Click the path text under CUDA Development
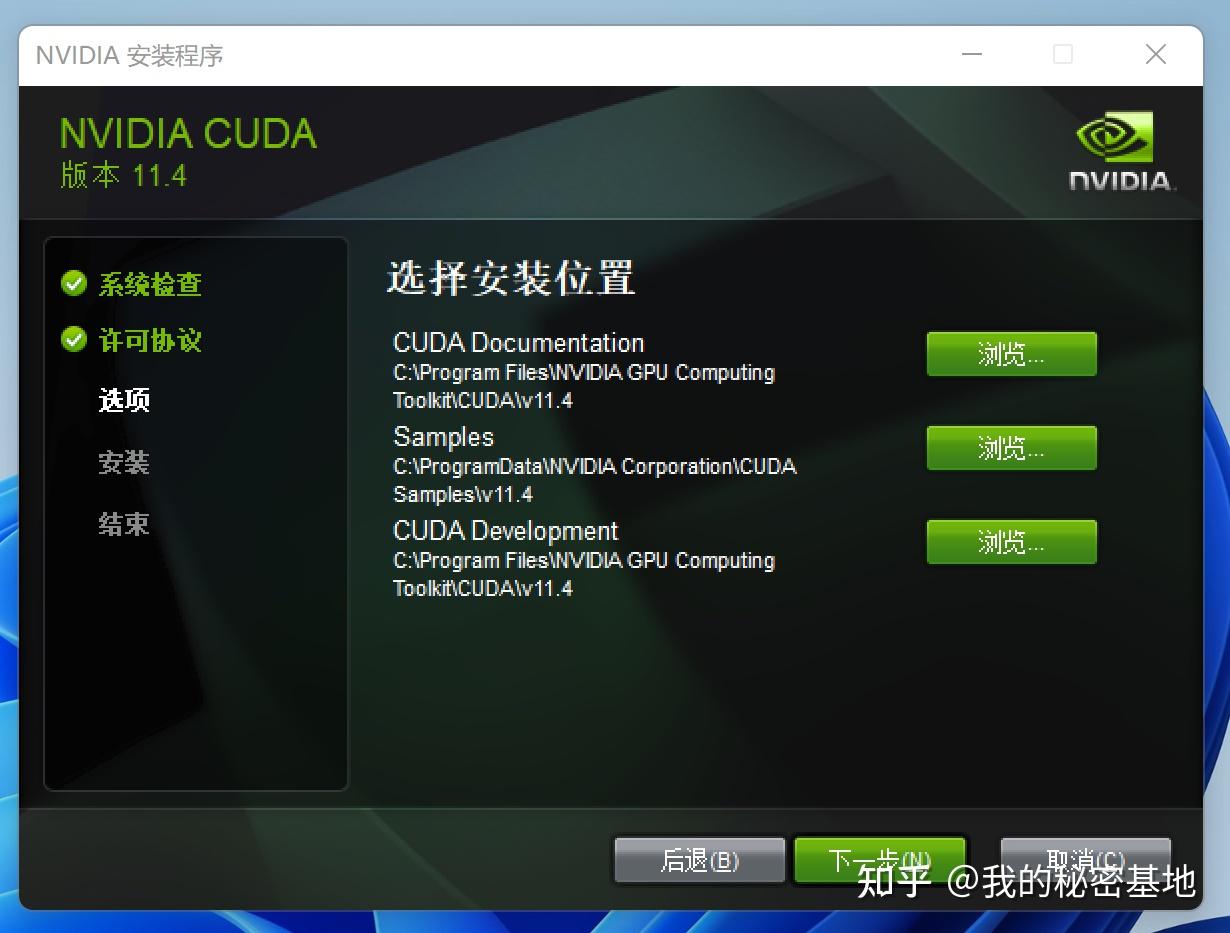Screen dimensions: 1230x933 (584, 574)
